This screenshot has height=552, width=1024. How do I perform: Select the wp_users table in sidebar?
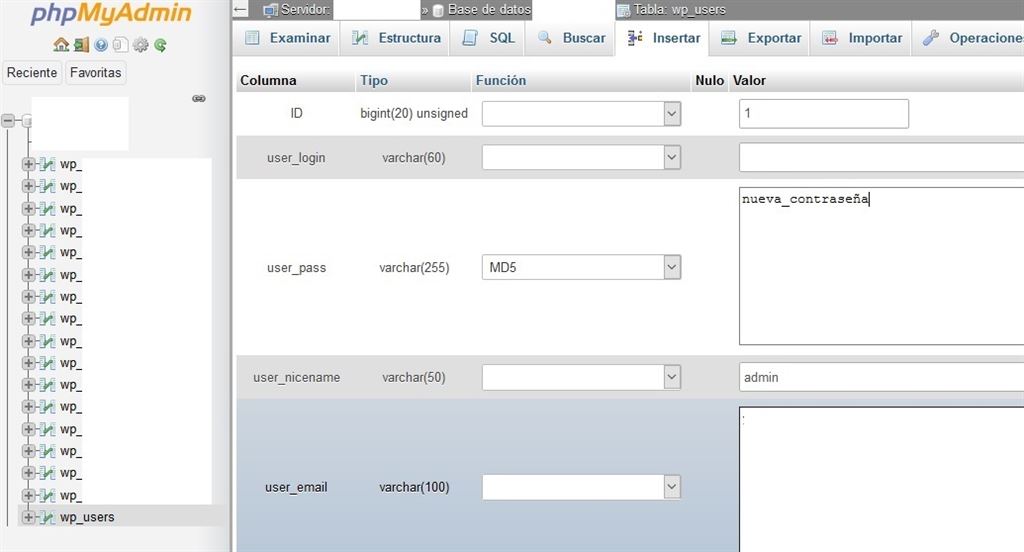87,517
